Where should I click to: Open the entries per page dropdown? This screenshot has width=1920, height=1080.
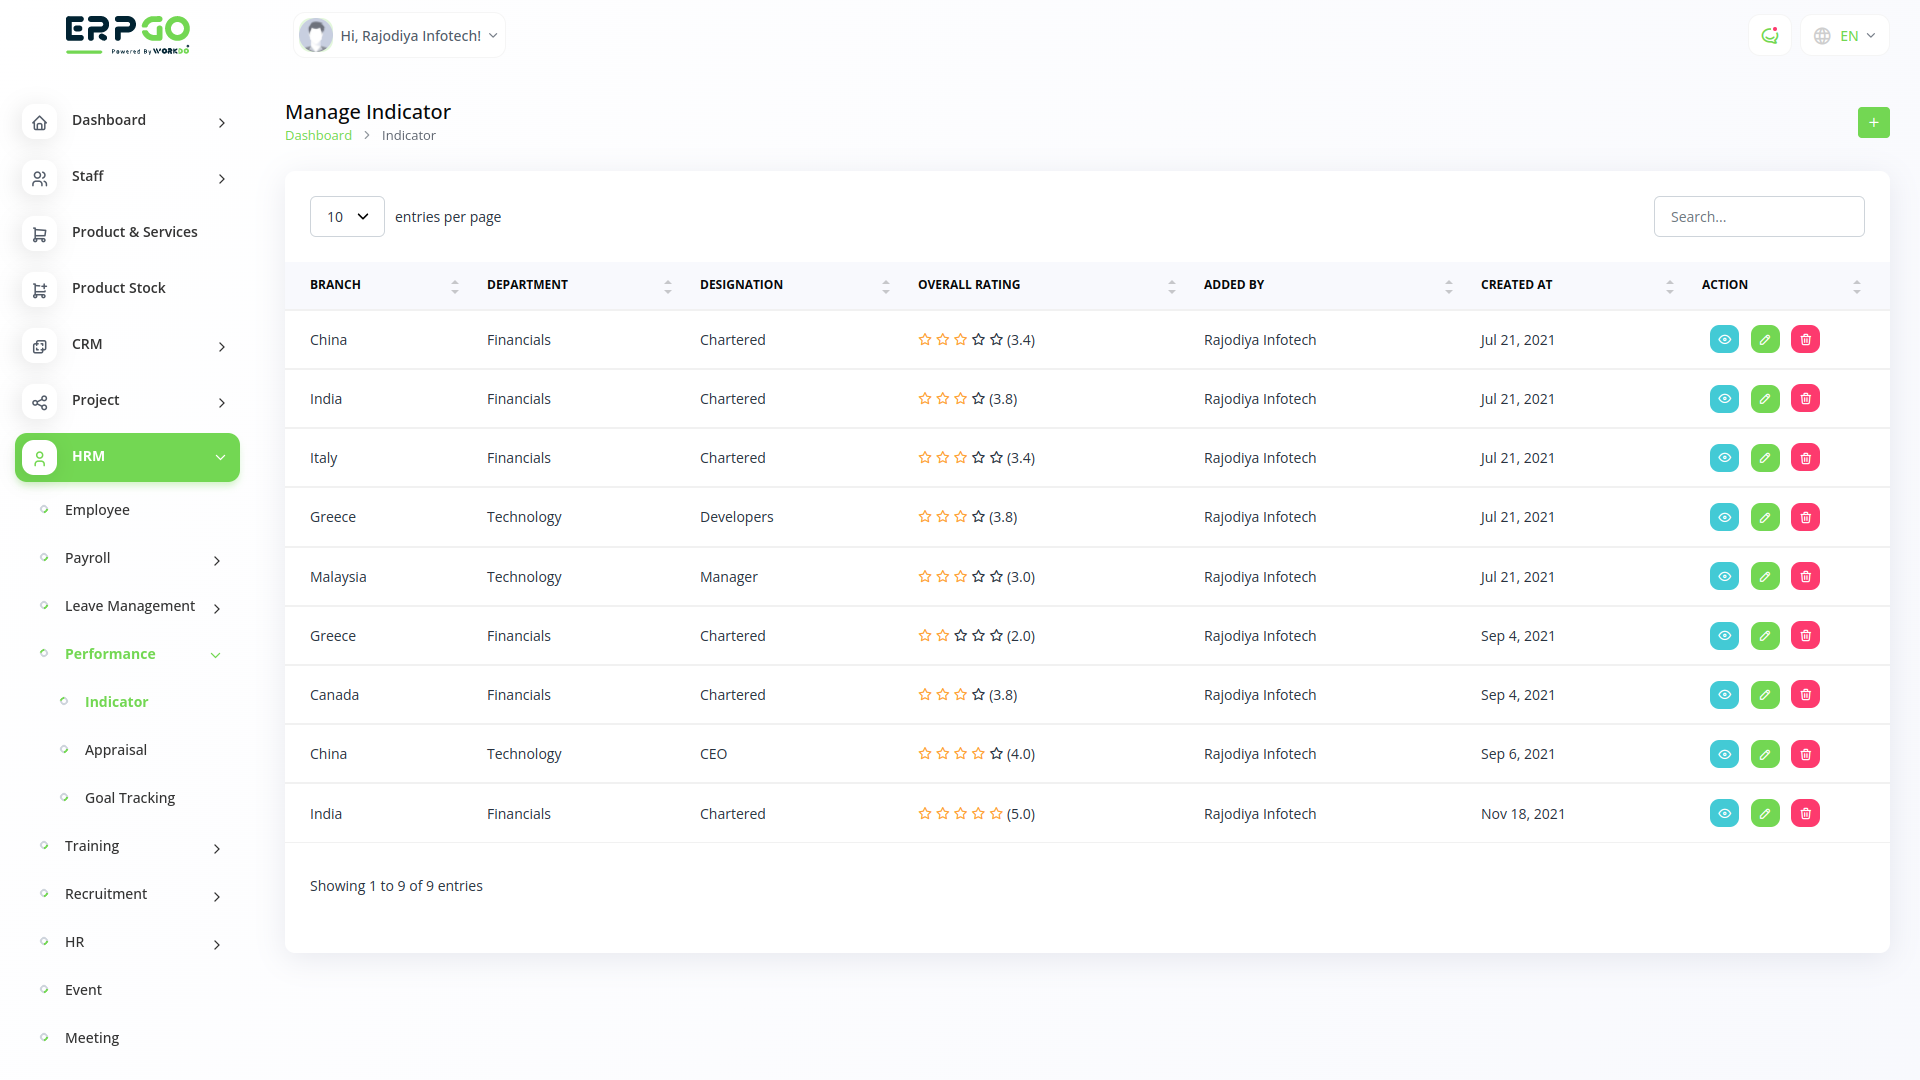tap(347, 217)
